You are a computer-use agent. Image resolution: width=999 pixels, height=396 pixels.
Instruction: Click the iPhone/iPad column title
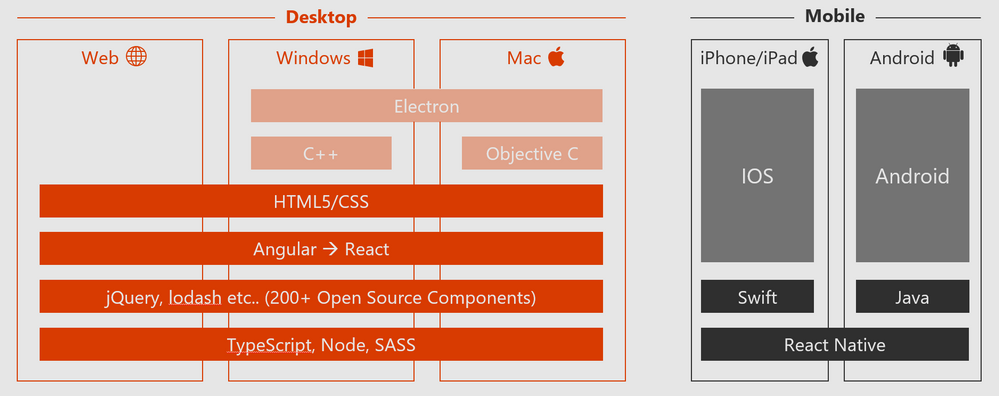(749, 58)
